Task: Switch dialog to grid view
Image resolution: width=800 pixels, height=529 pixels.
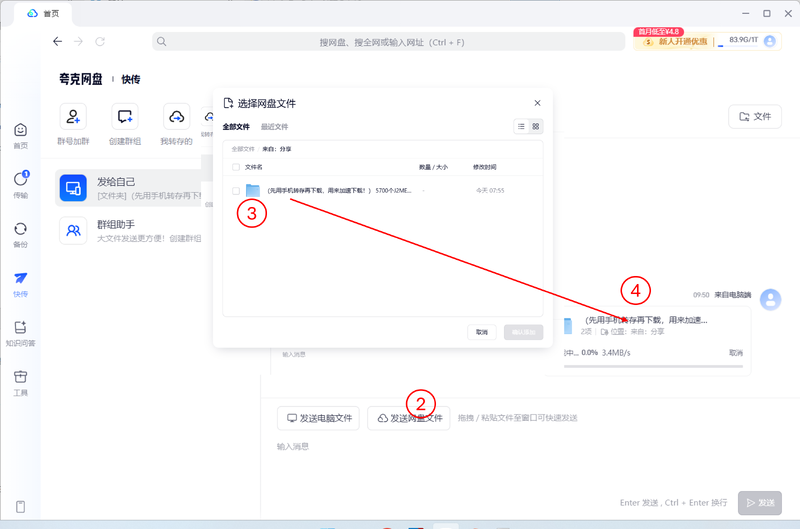Action: click(536, 126)
